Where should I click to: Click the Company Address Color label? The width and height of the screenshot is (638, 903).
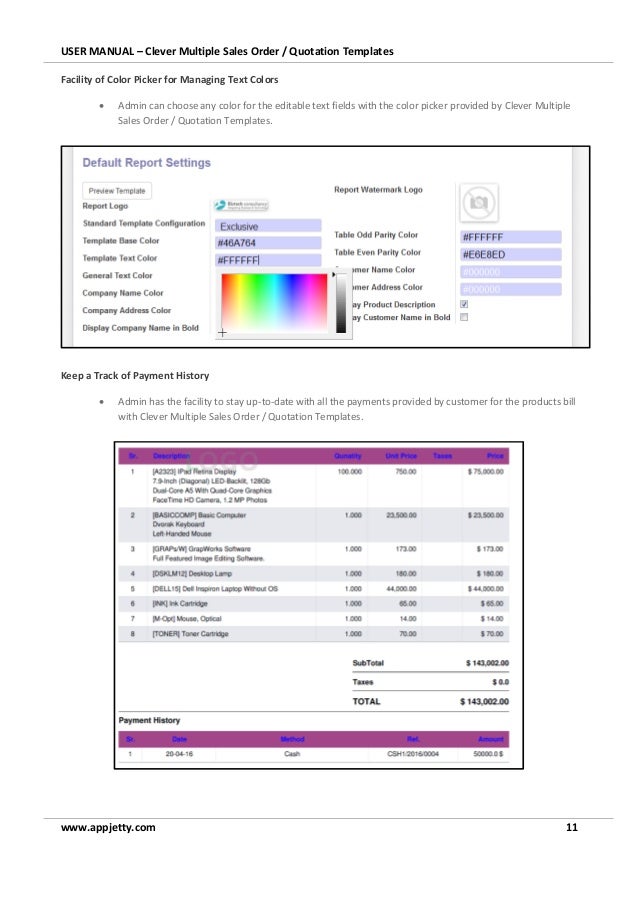tap(127, 310)
